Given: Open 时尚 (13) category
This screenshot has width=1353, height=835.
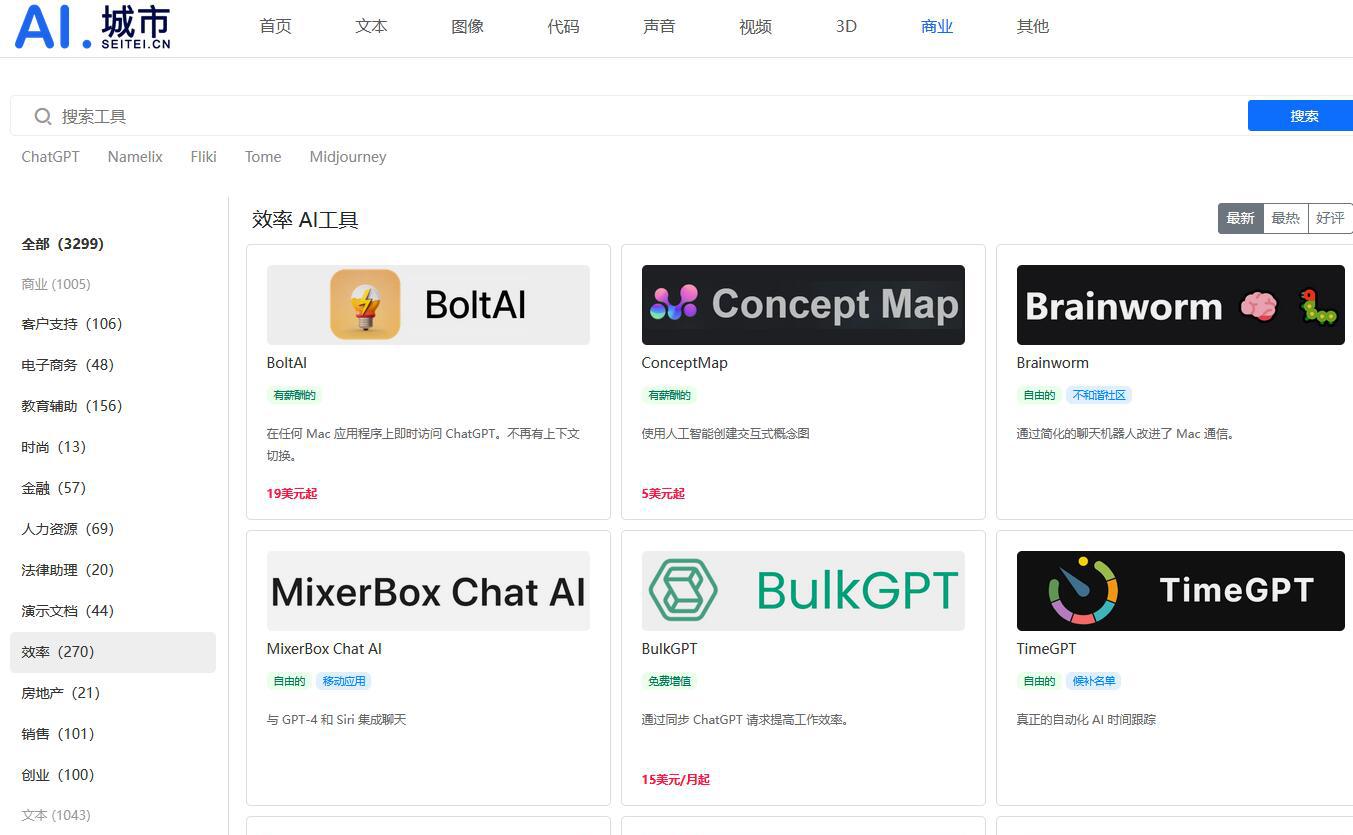Looking at the screenshot, I should (53, 447).
